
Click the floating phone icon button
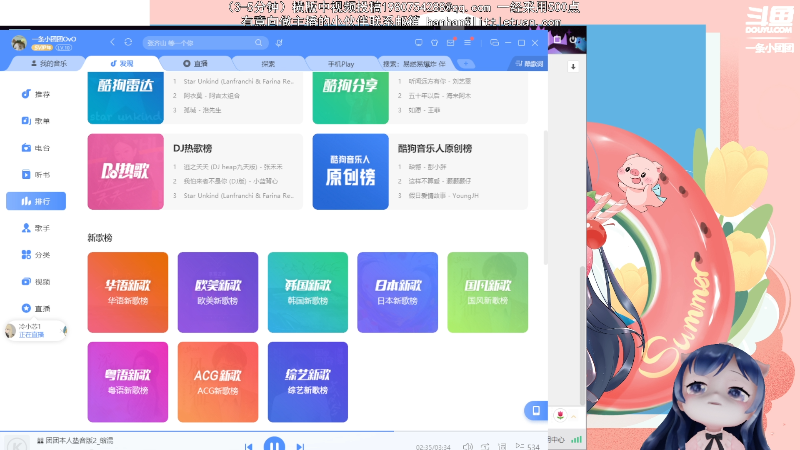[536, 410]
